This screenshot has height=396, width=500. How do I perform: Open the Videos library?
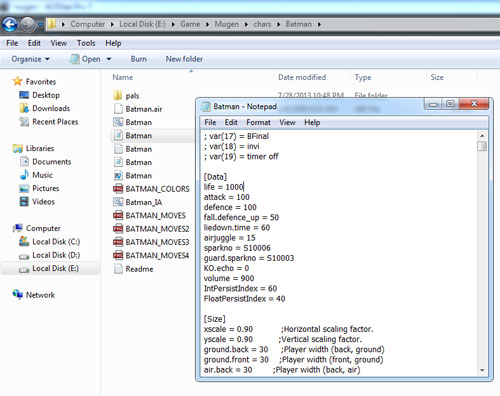point(43,202)
